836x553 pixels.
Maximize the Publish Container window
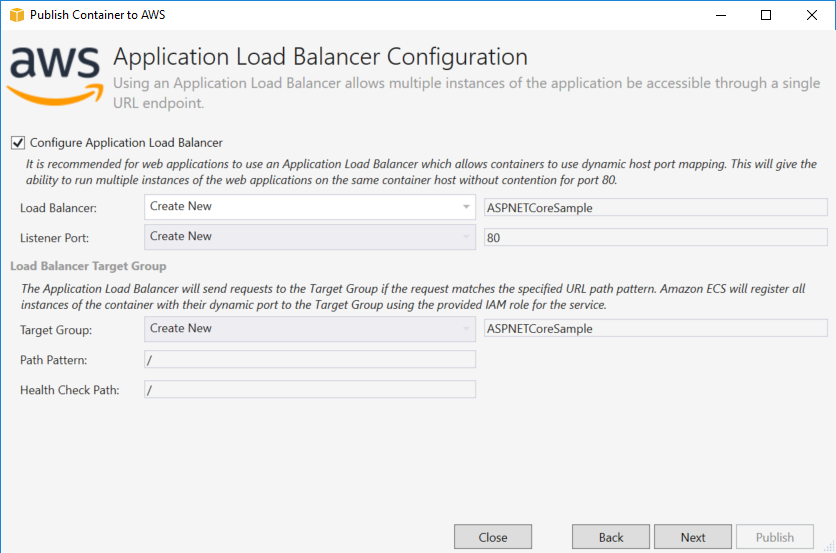[x=766, y=15]
